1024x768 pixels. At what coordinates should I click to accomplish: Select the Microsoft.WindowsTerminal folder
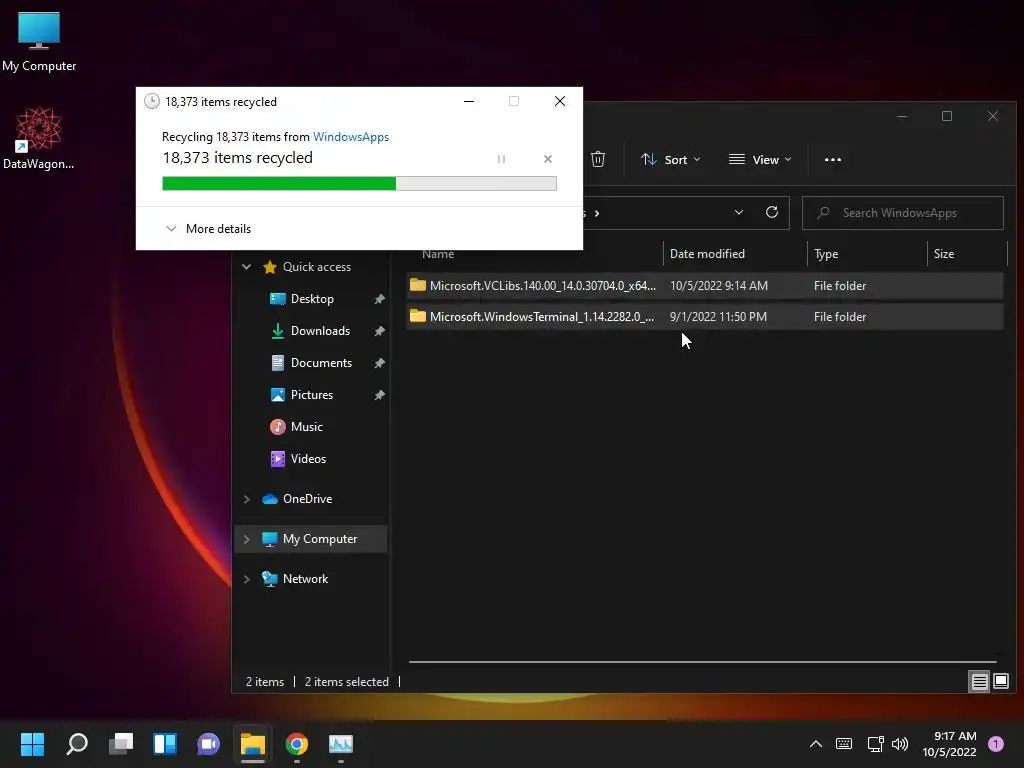point(705,317)
